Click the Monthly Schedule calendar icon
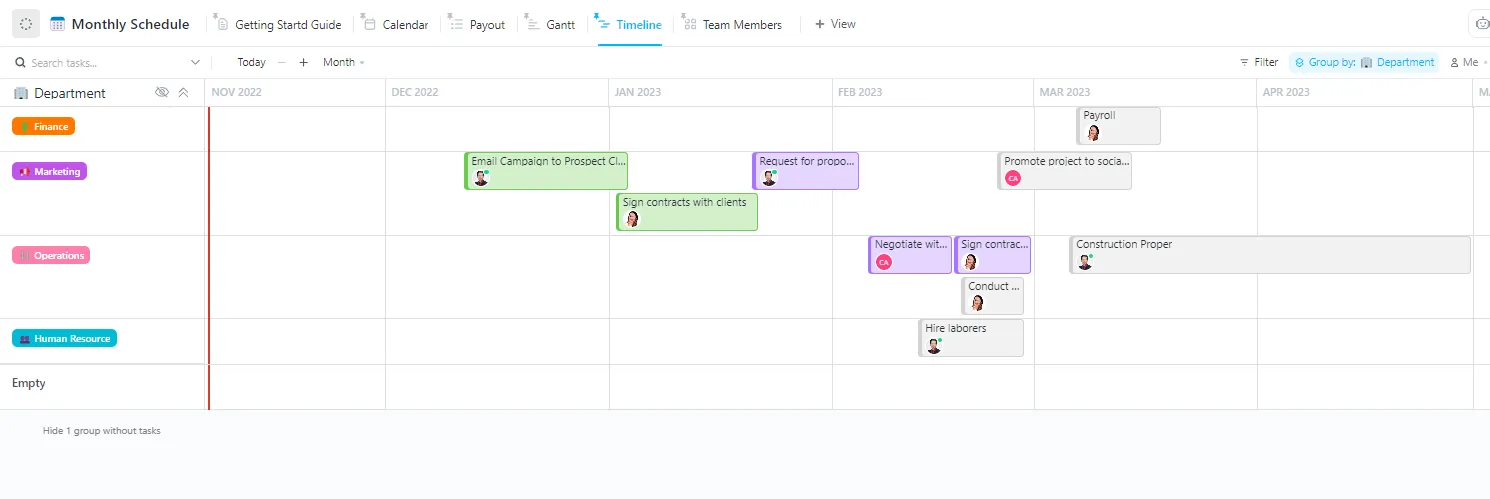 tap(57, 24)
